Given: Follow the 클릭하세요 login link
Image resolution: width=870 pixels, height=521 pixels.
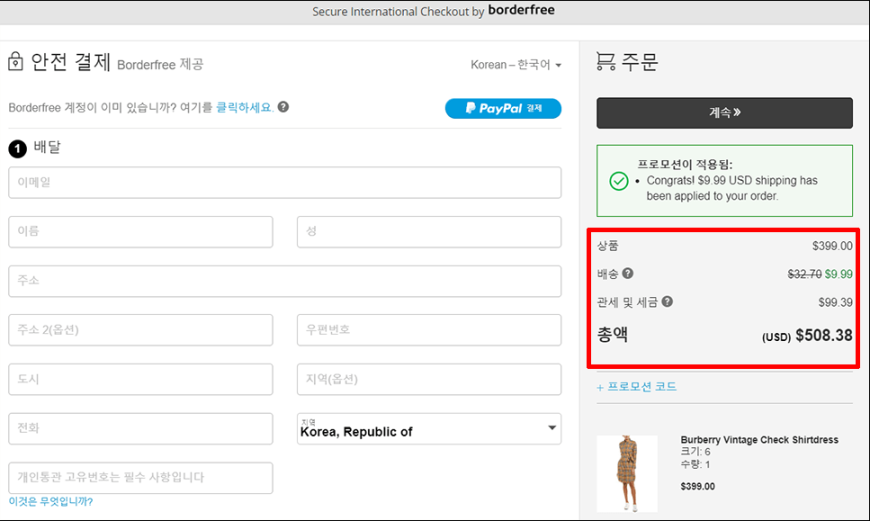Looking at the screenshot, I should [244, 107].
